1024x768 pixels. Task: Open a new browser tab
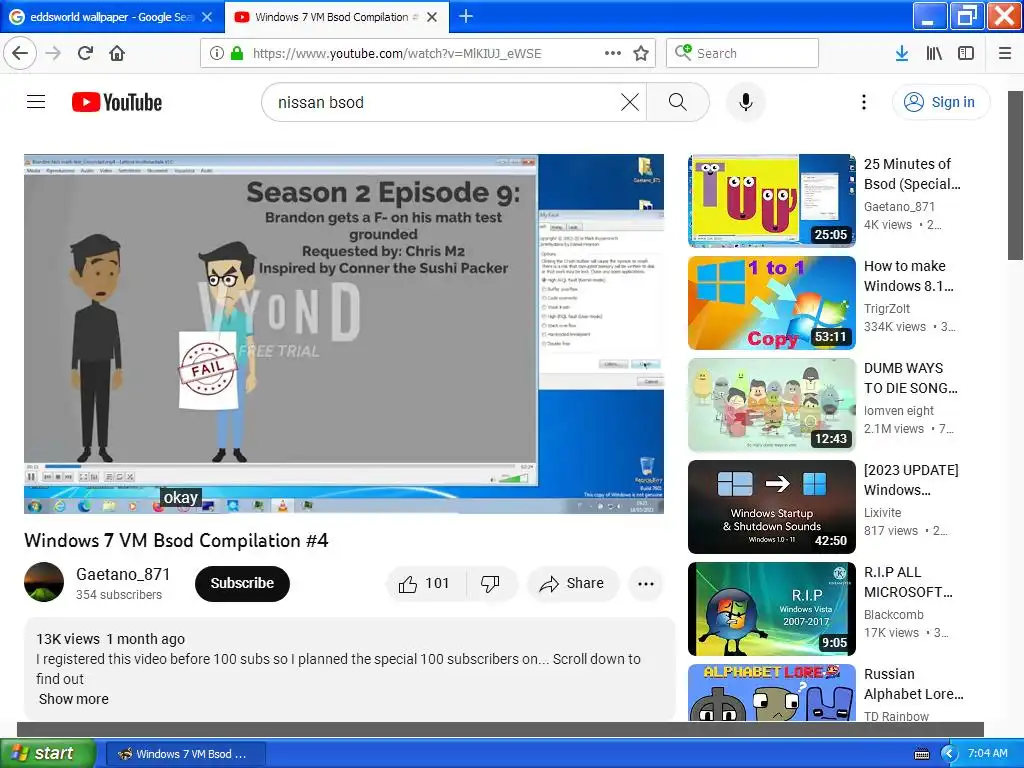(x=466, y=16)
